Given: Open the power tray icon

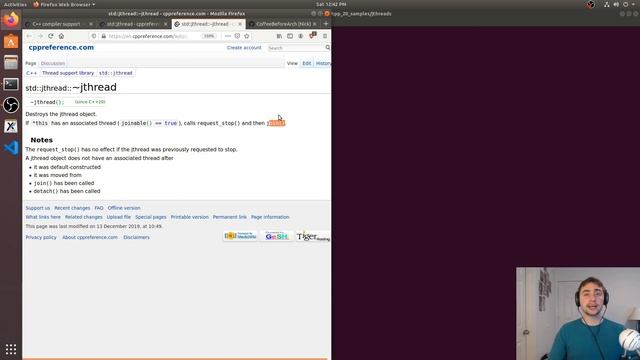Looking at the screenshot, I should tap(626, 4).
